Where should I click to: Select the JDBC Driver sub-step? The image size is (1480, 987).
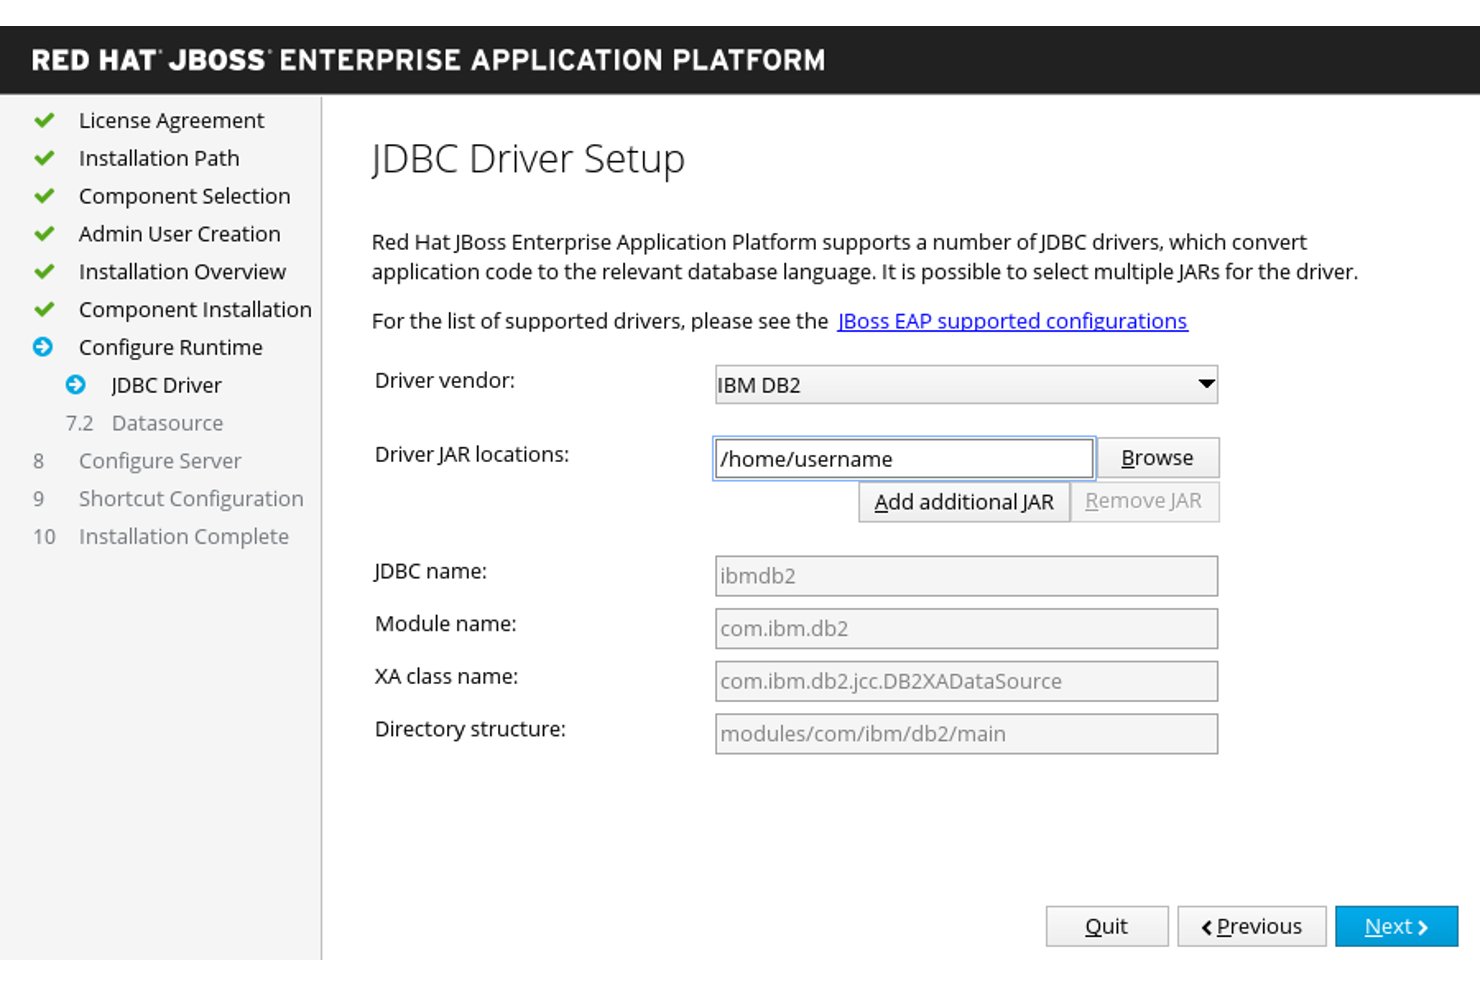[166, 386]
